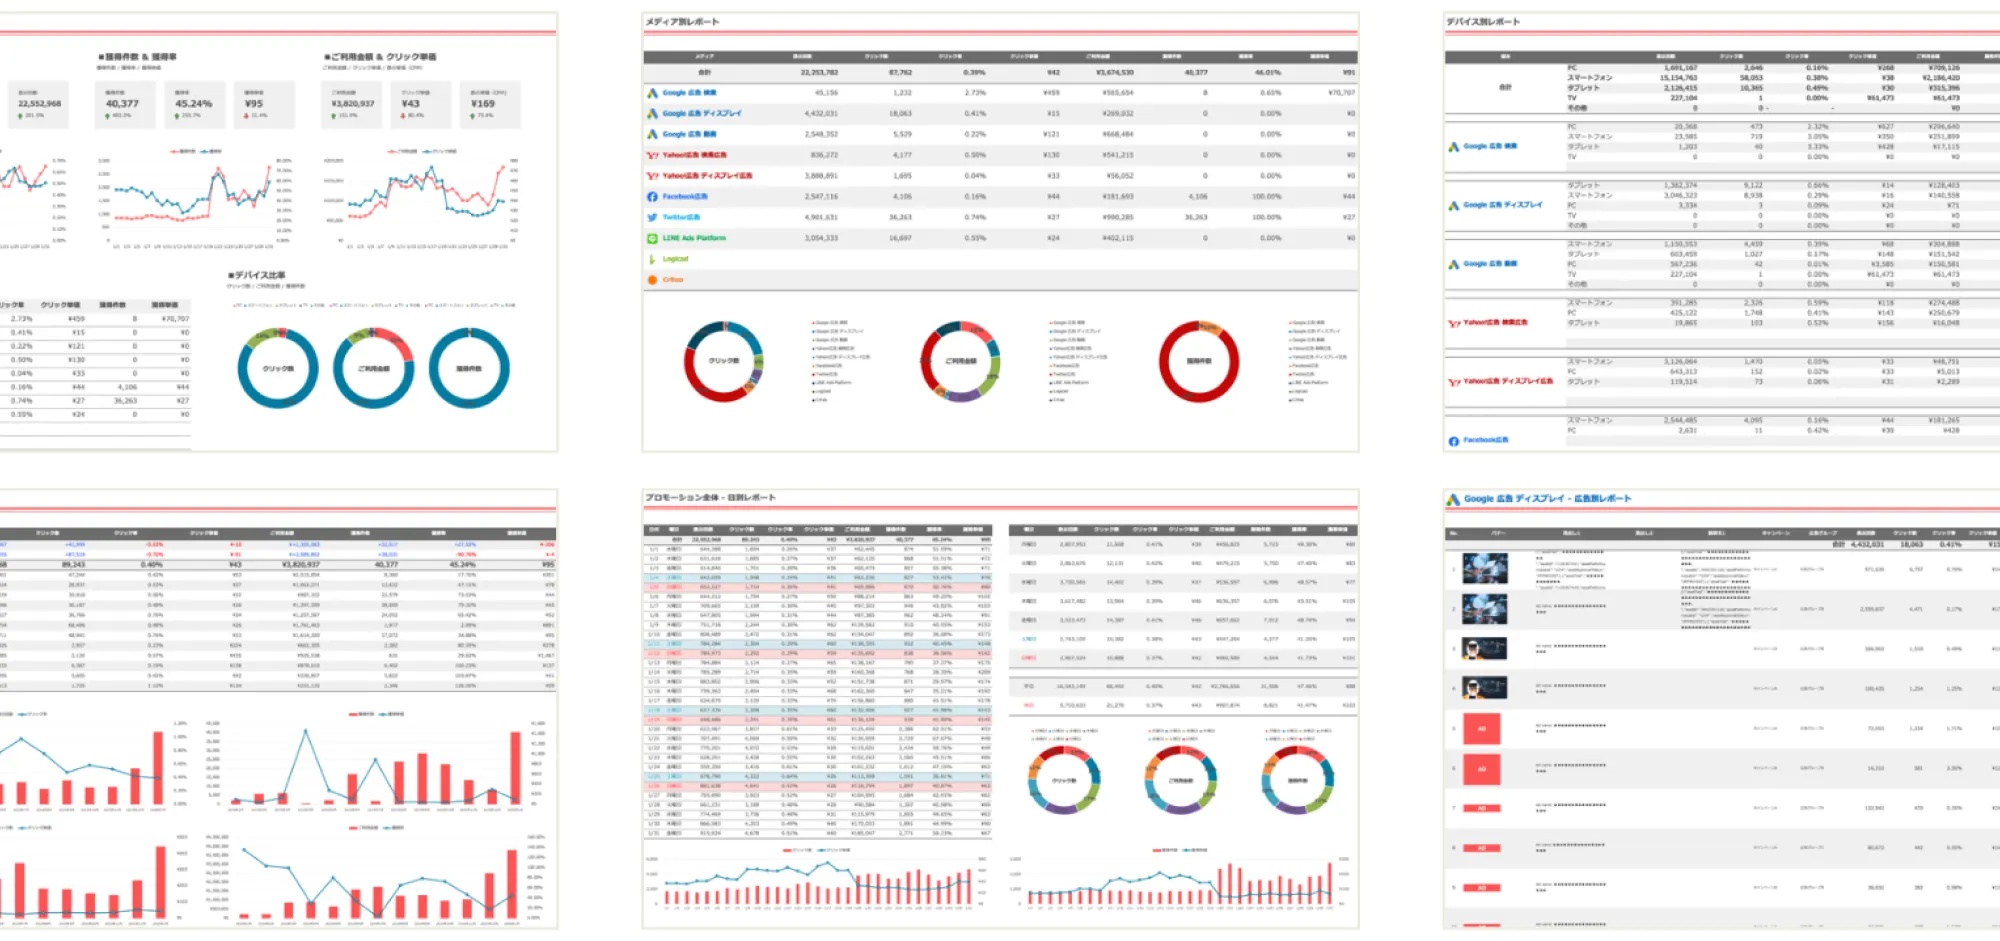Viewport: 2000px width, 941px height.
Task: Click the ■デバイス比率 section heading
Action: (x=257, y=275)
